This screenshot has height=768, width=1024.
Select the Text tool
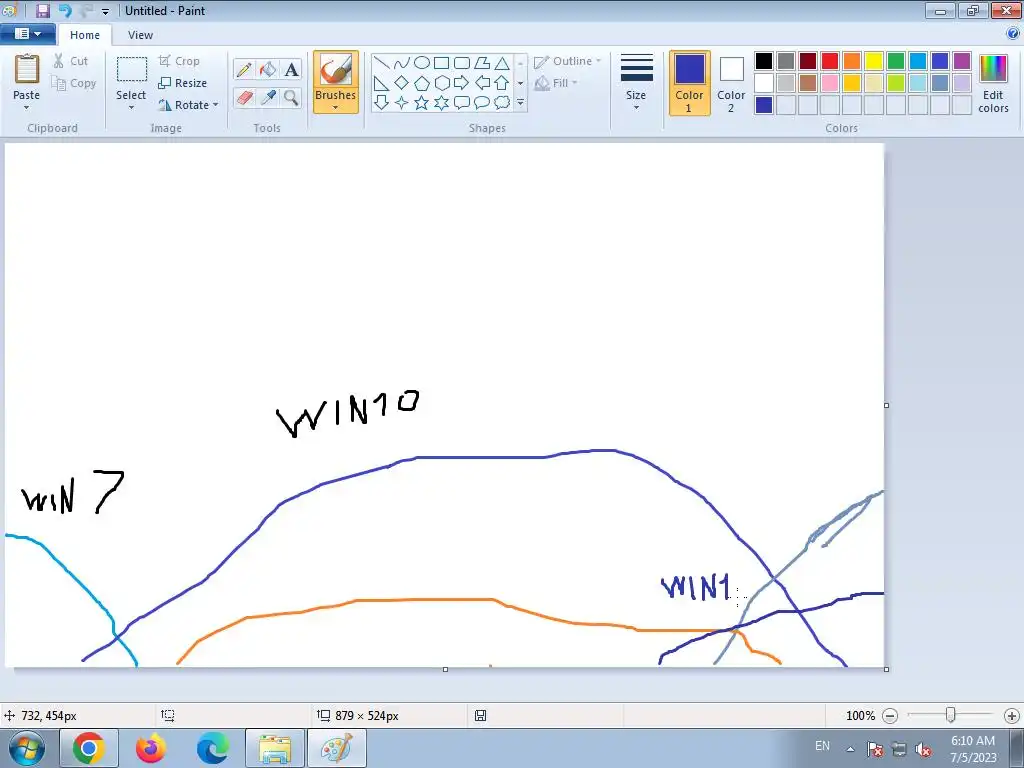[x=291, y=69]
